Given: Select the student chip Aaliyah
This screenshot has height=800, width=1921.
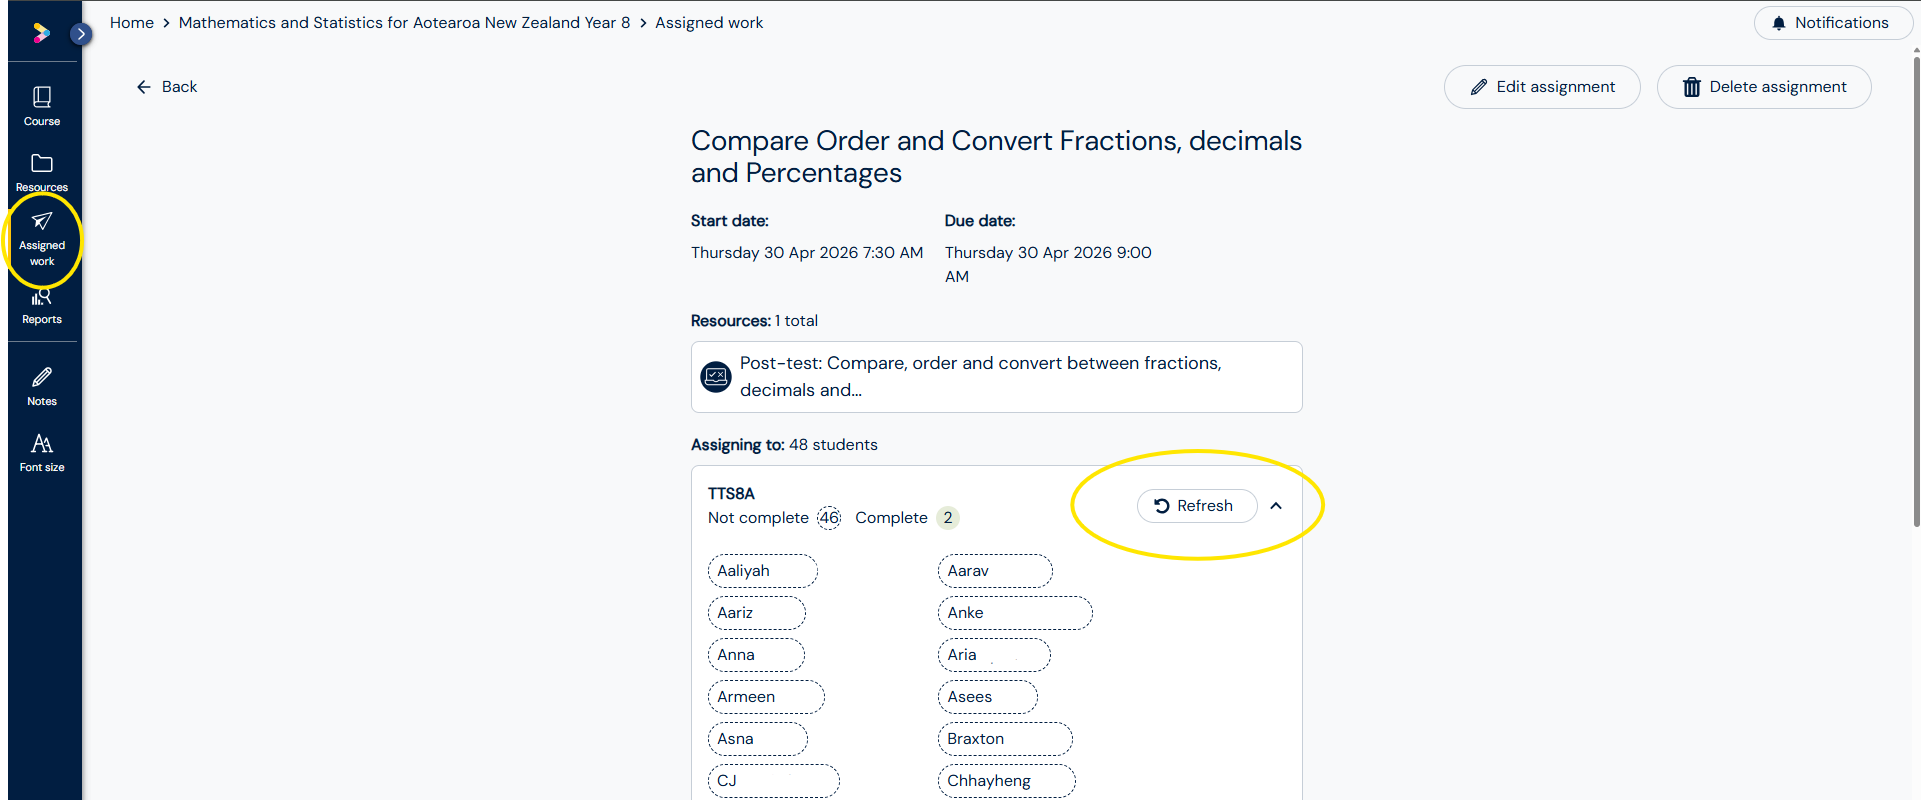Looking at the screenshot, I should point(762,571).
